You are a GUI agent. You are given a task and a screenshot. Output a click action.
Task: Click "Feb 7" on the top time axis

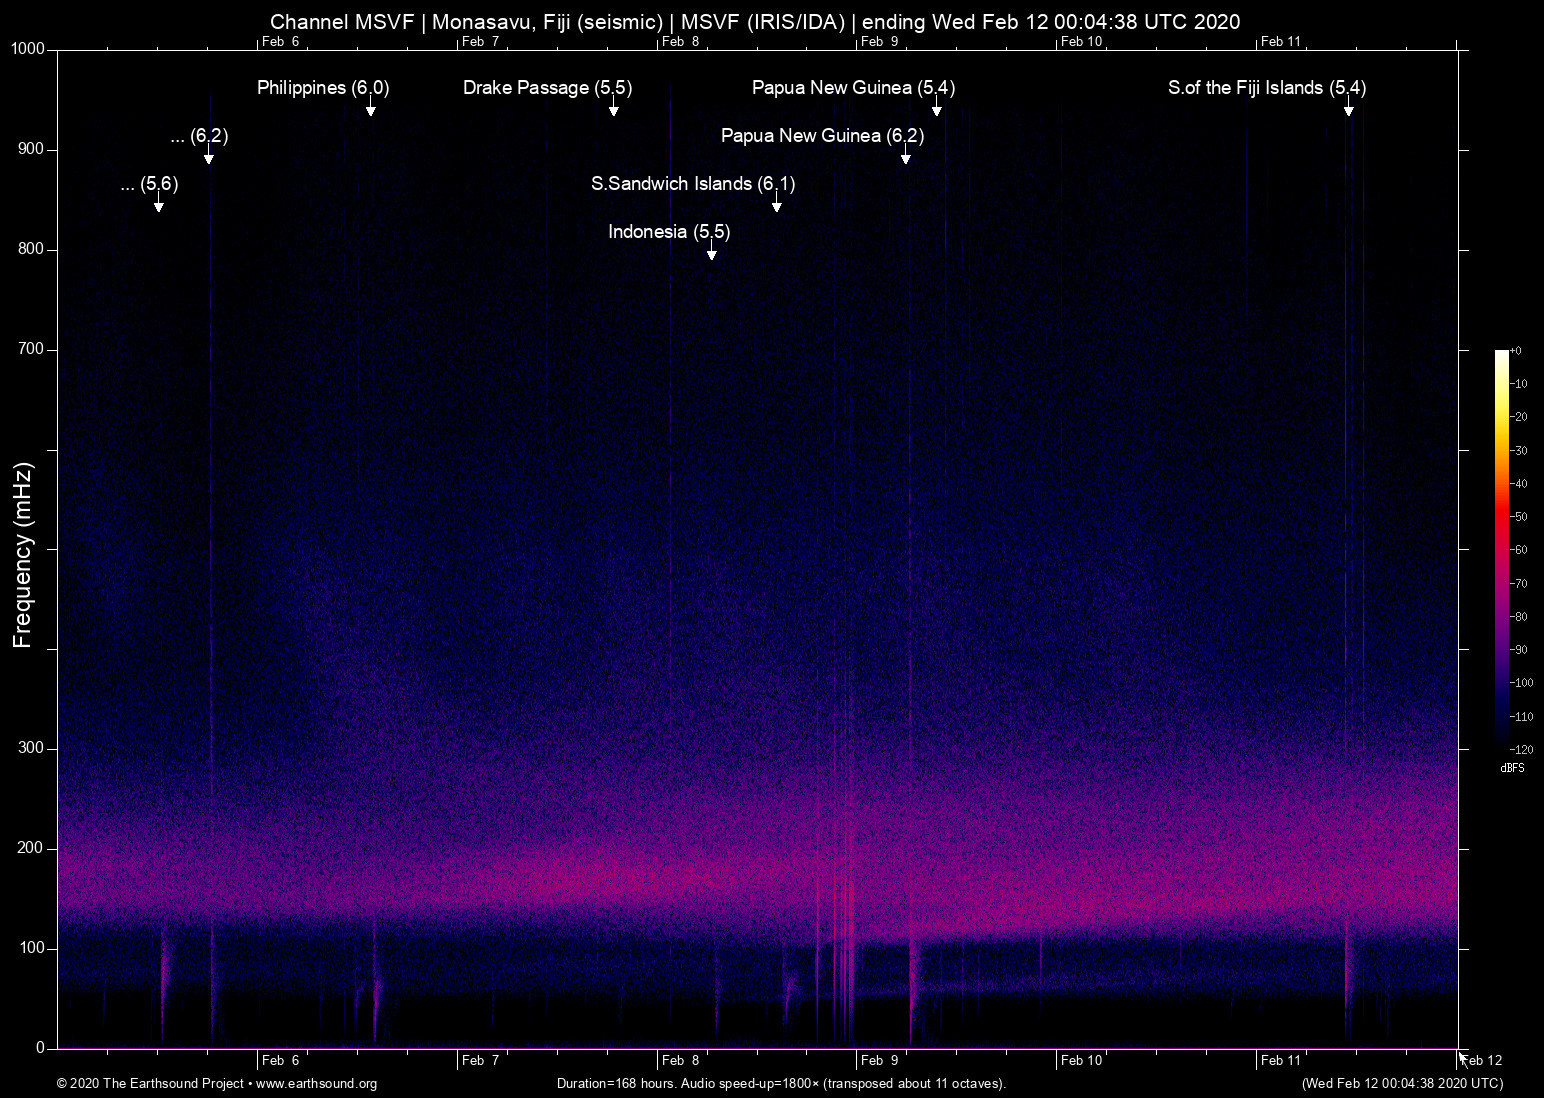coord(480,41)
